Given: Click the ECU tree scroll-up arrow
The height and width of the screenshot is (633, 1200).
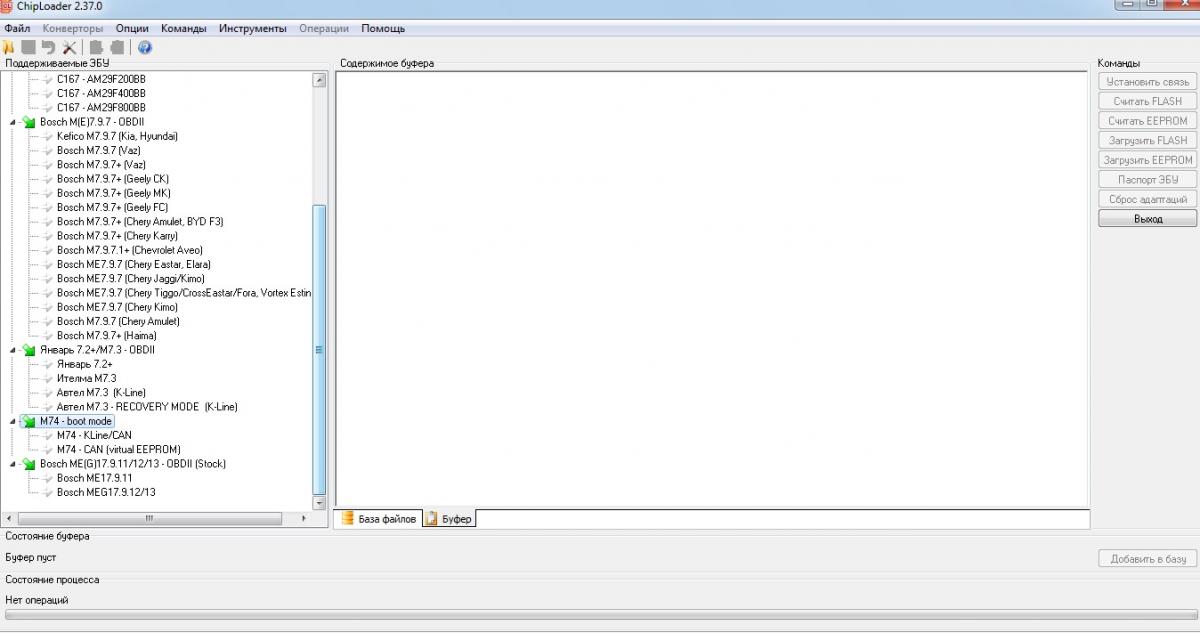Looking at the screenshot, I should pyautogui.click(x=320, y=80).
